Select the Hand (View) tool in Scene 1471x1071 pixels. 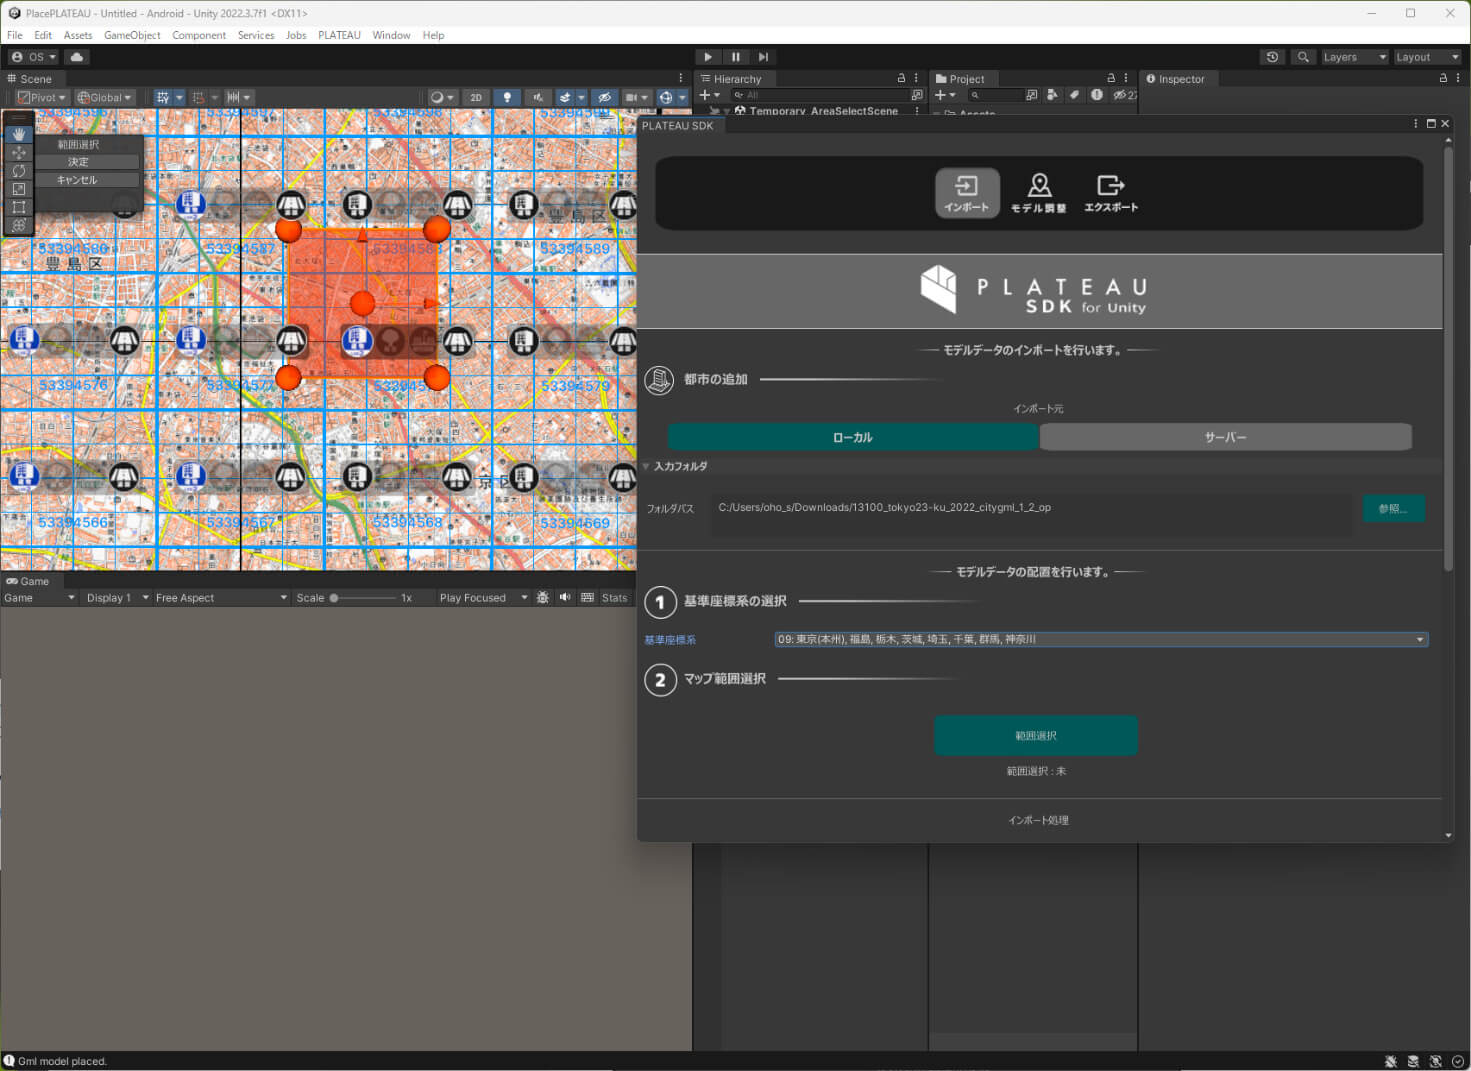(x=19, y=134)
